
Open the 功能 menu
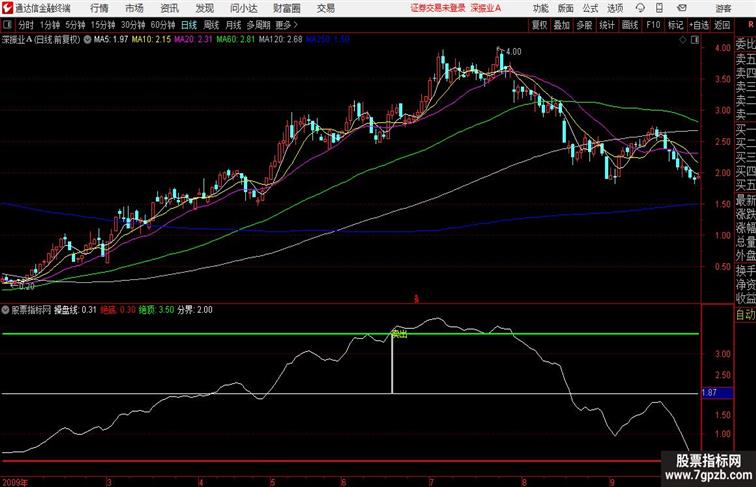coord(540,8)
